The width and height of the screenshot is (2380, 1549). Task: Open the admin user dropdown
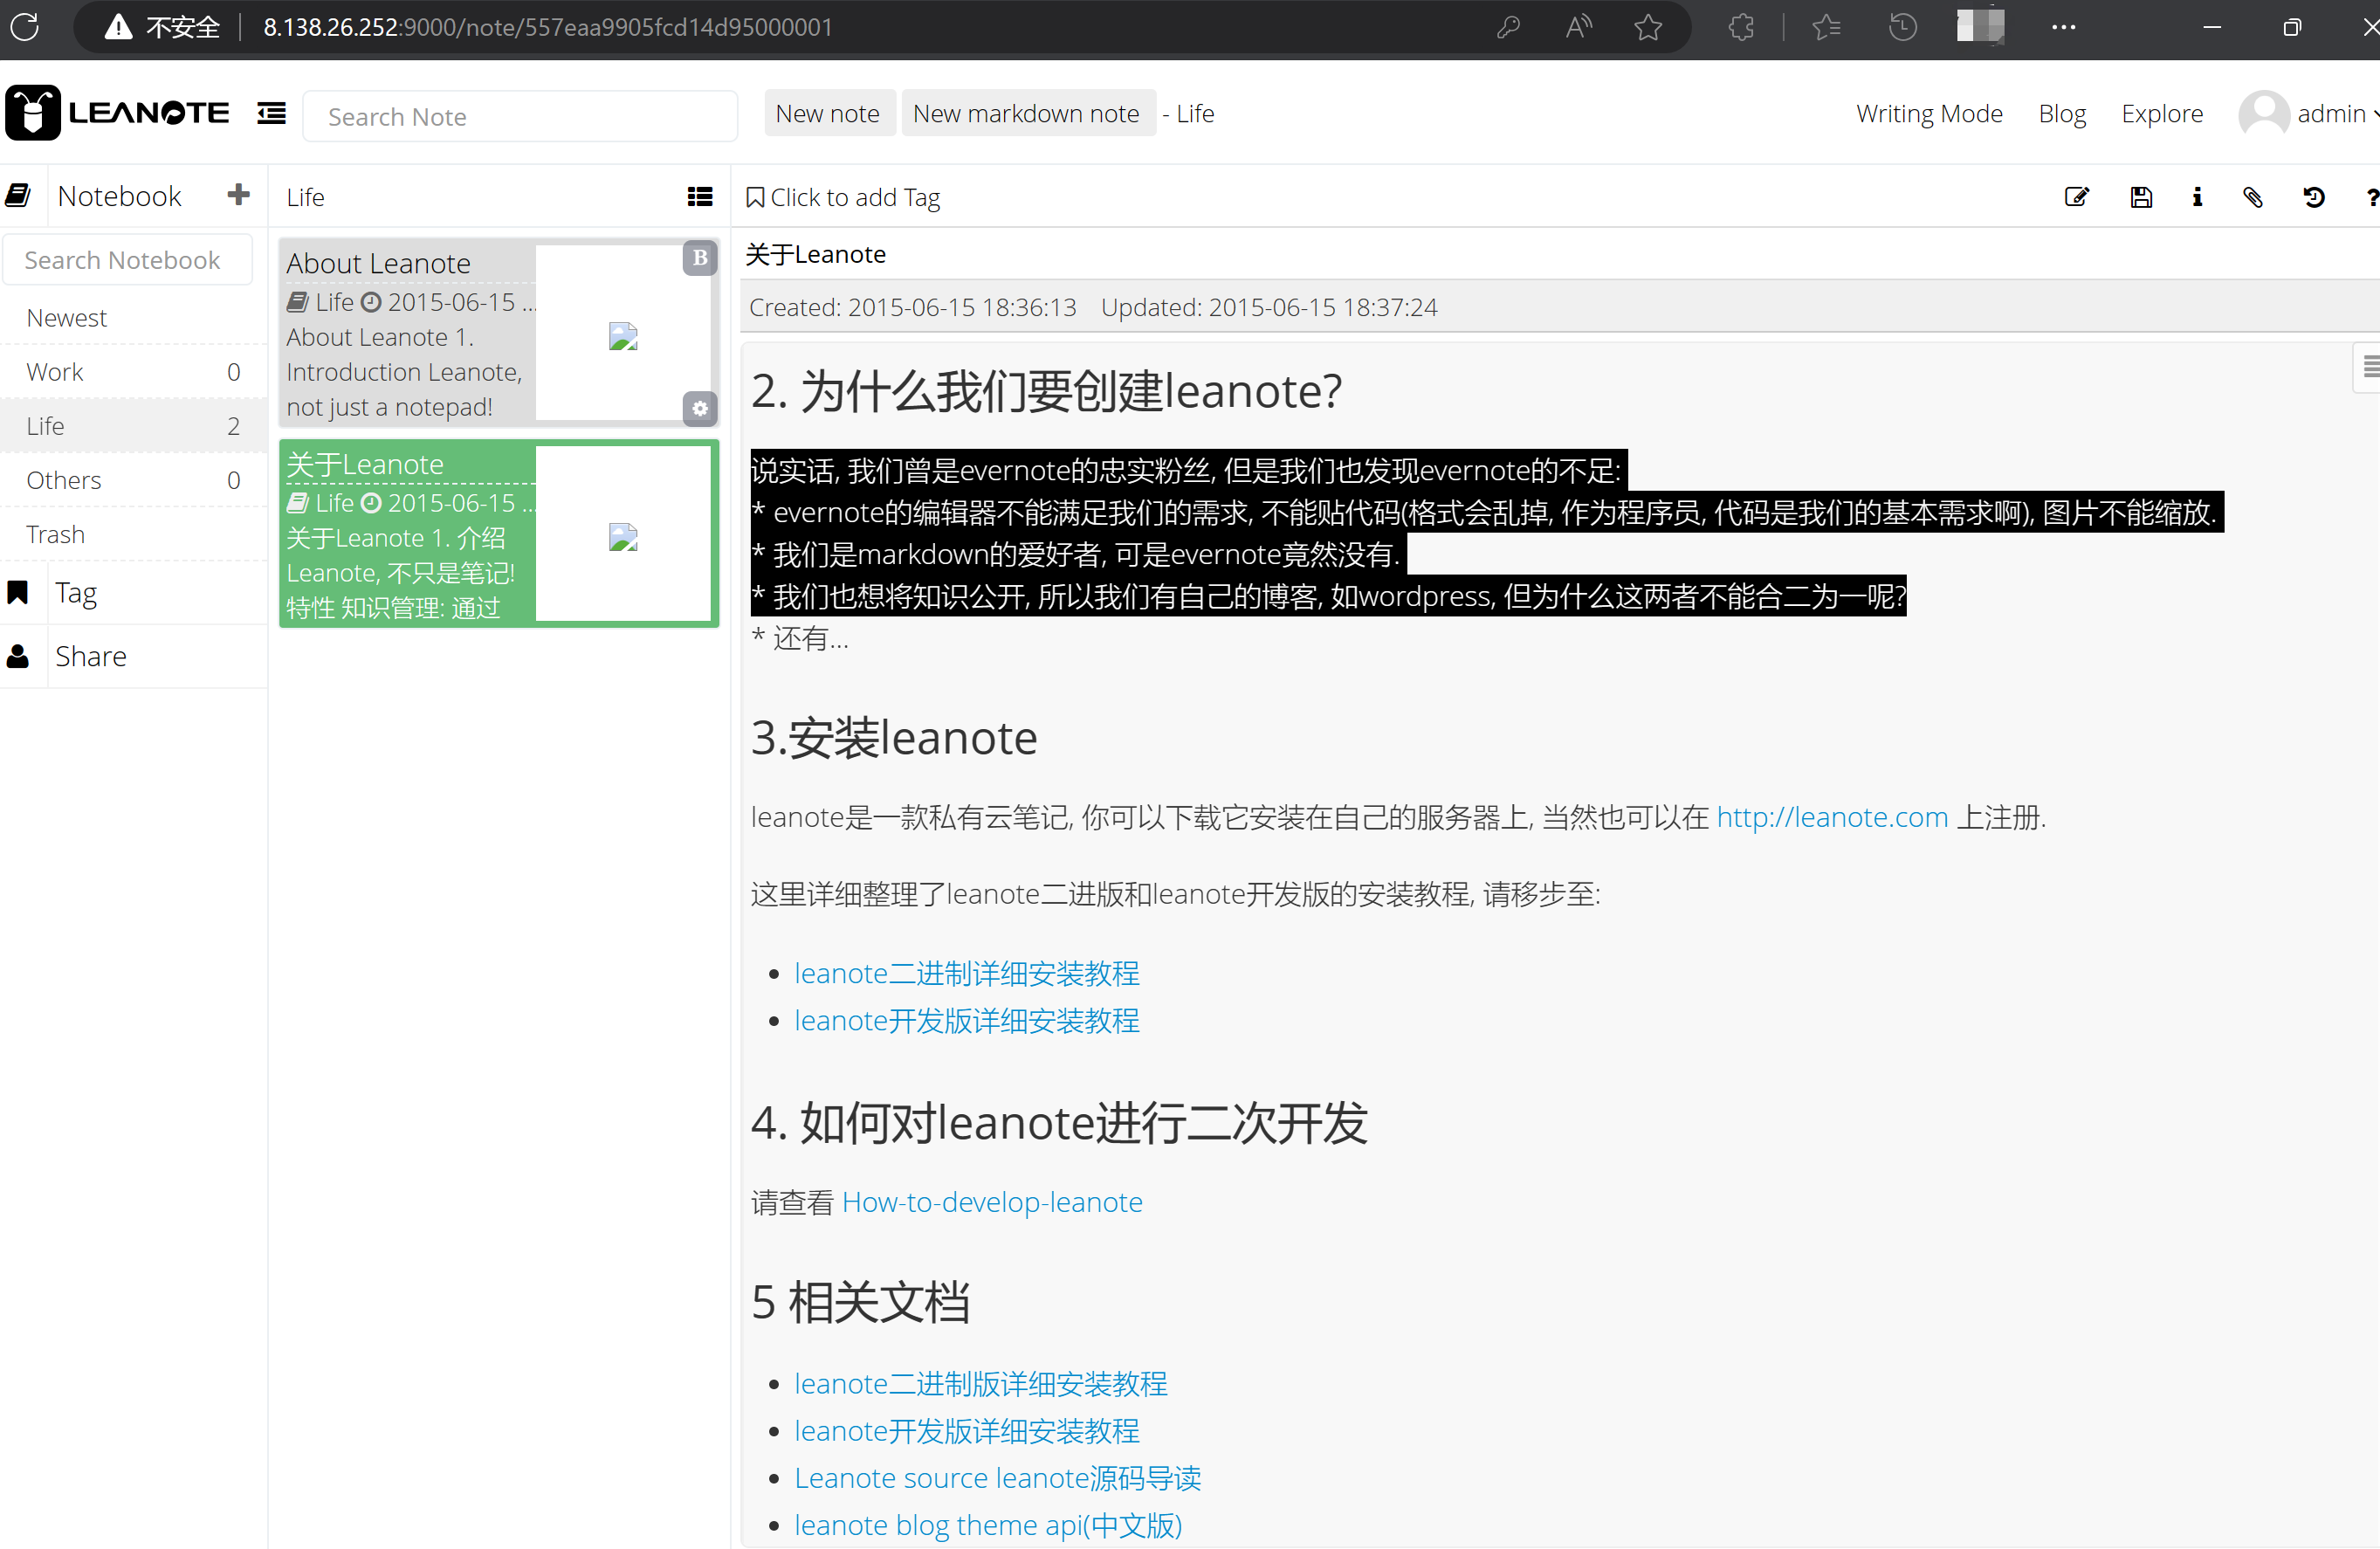click(x=2337, y=114)
